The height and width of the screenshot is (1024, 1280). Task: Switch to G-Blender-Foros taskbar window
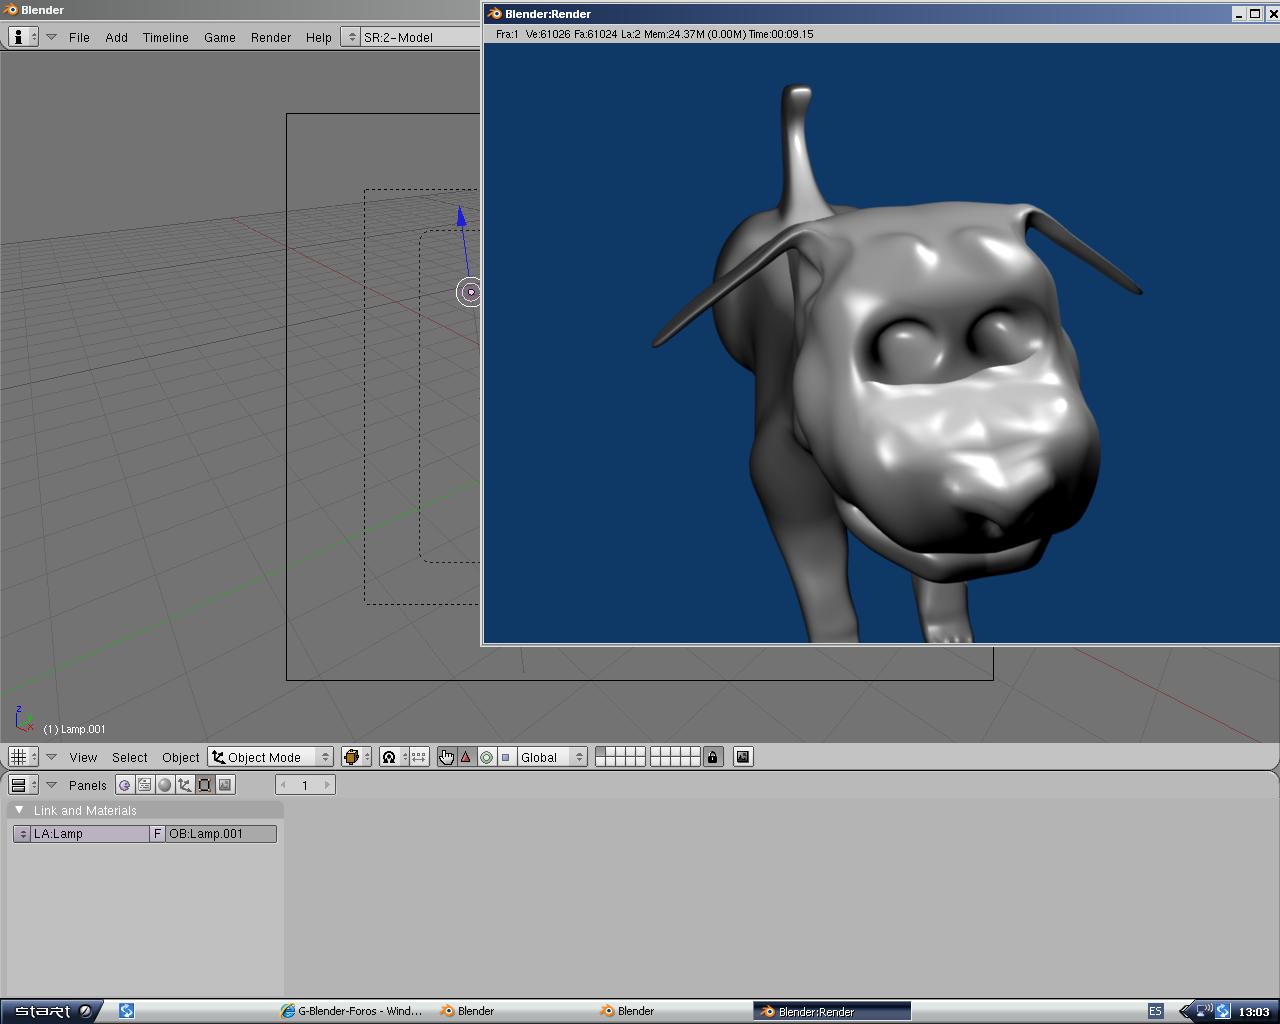pyautogui.click(x=352, y=1011)
